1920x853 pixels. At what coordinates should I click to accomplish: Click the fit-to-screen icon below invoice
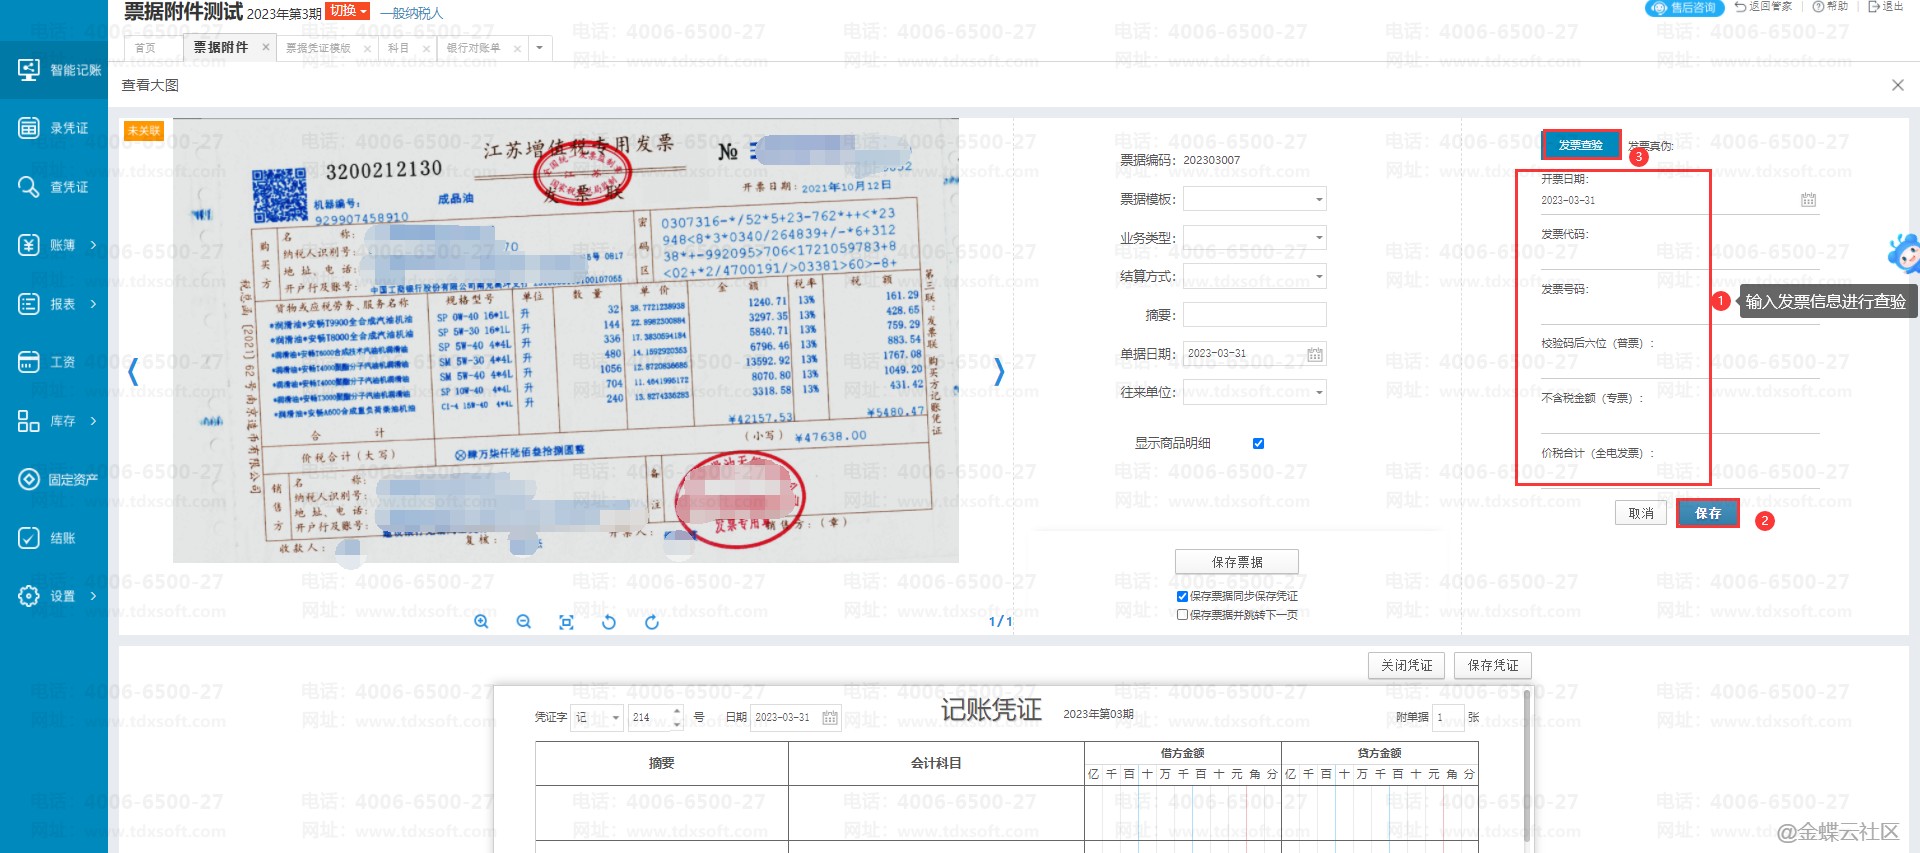[566, 622]
